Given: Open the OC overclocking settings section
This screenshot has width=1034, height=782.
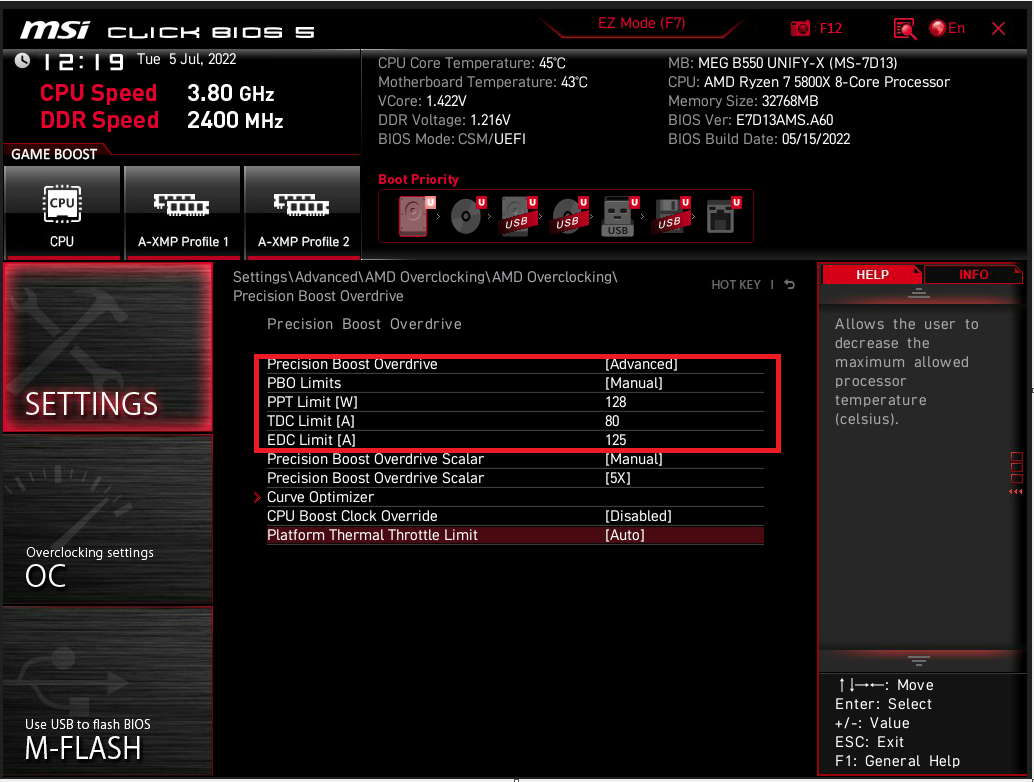Looking at the screenshot, I should point(108,519).
